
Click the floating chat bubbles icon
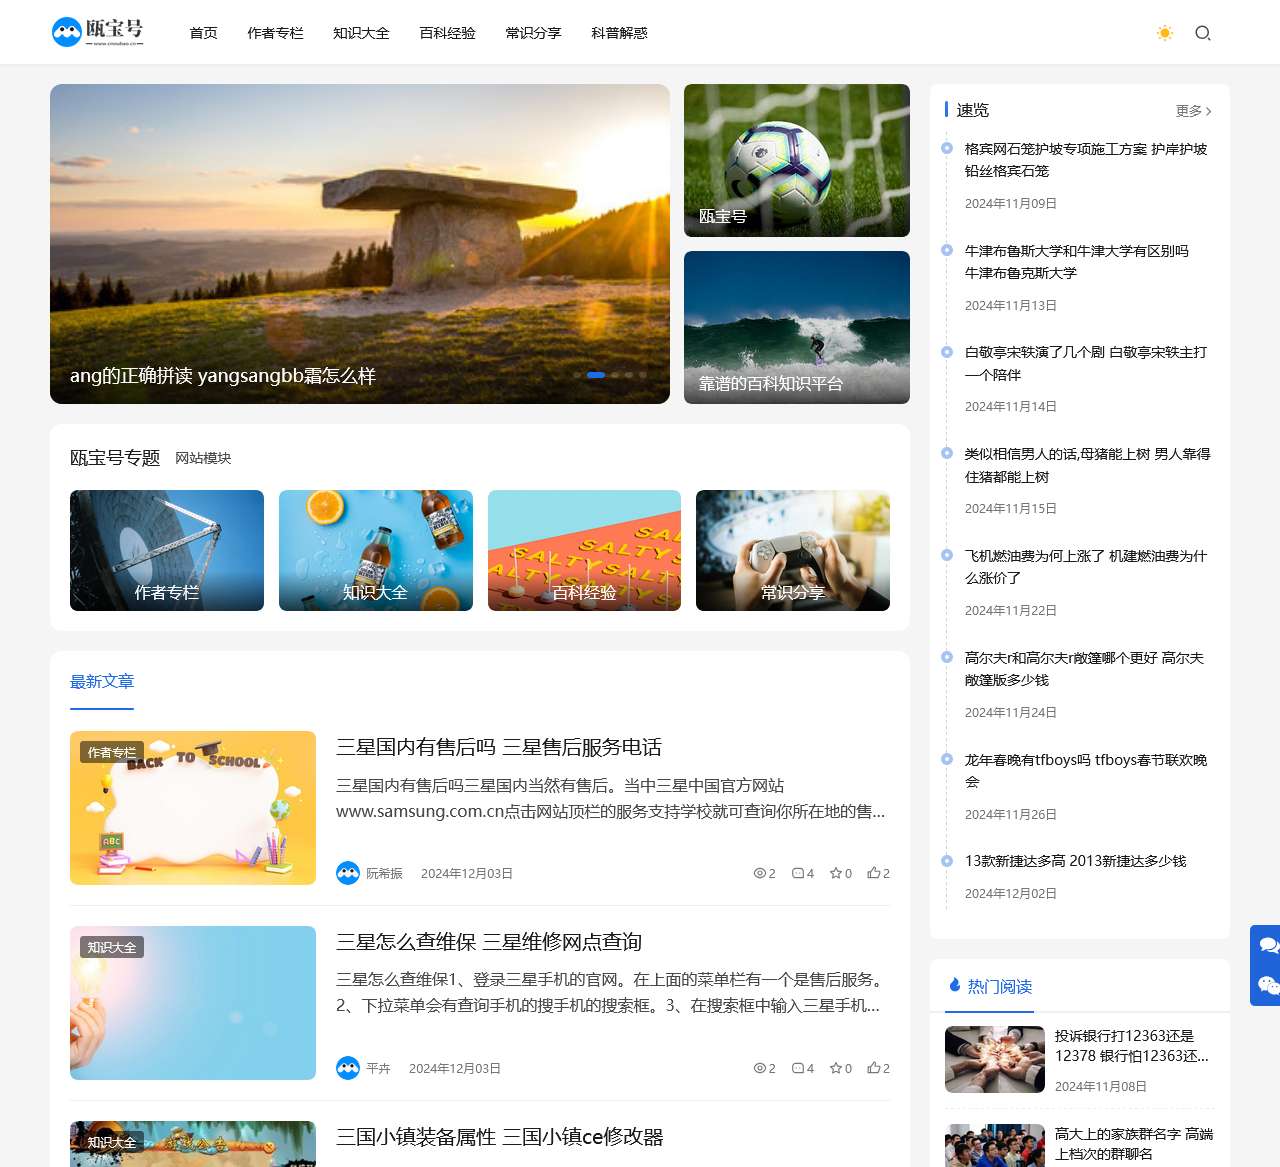click(1268, 944)
